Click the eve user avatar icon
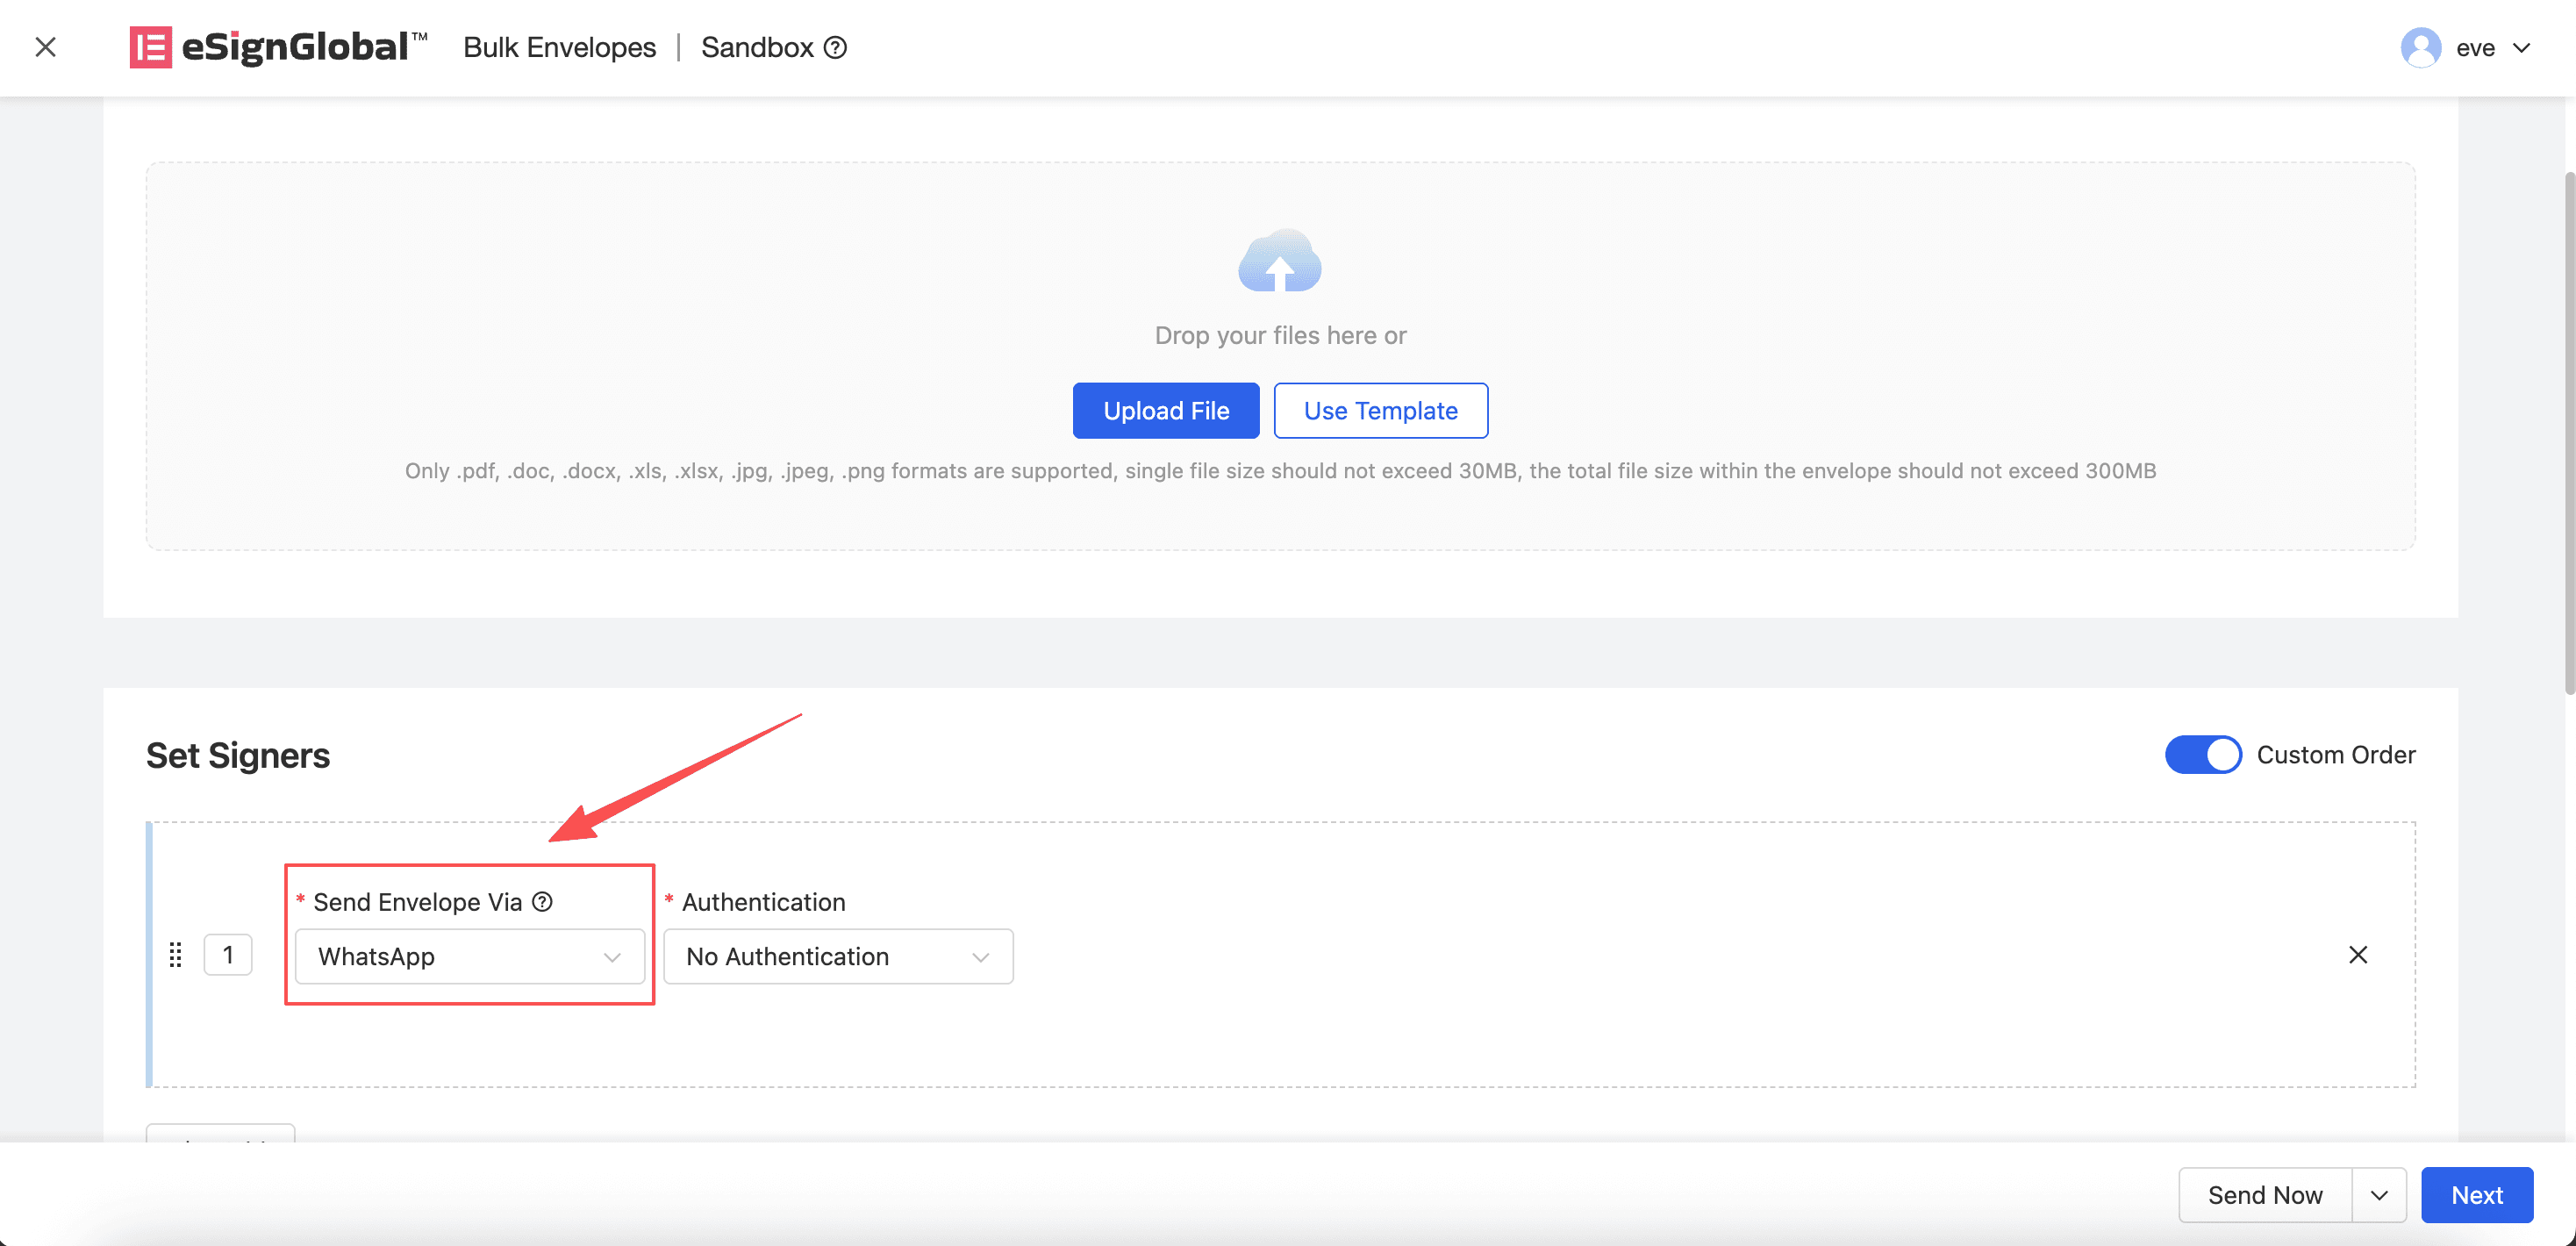 [2420, 47]
